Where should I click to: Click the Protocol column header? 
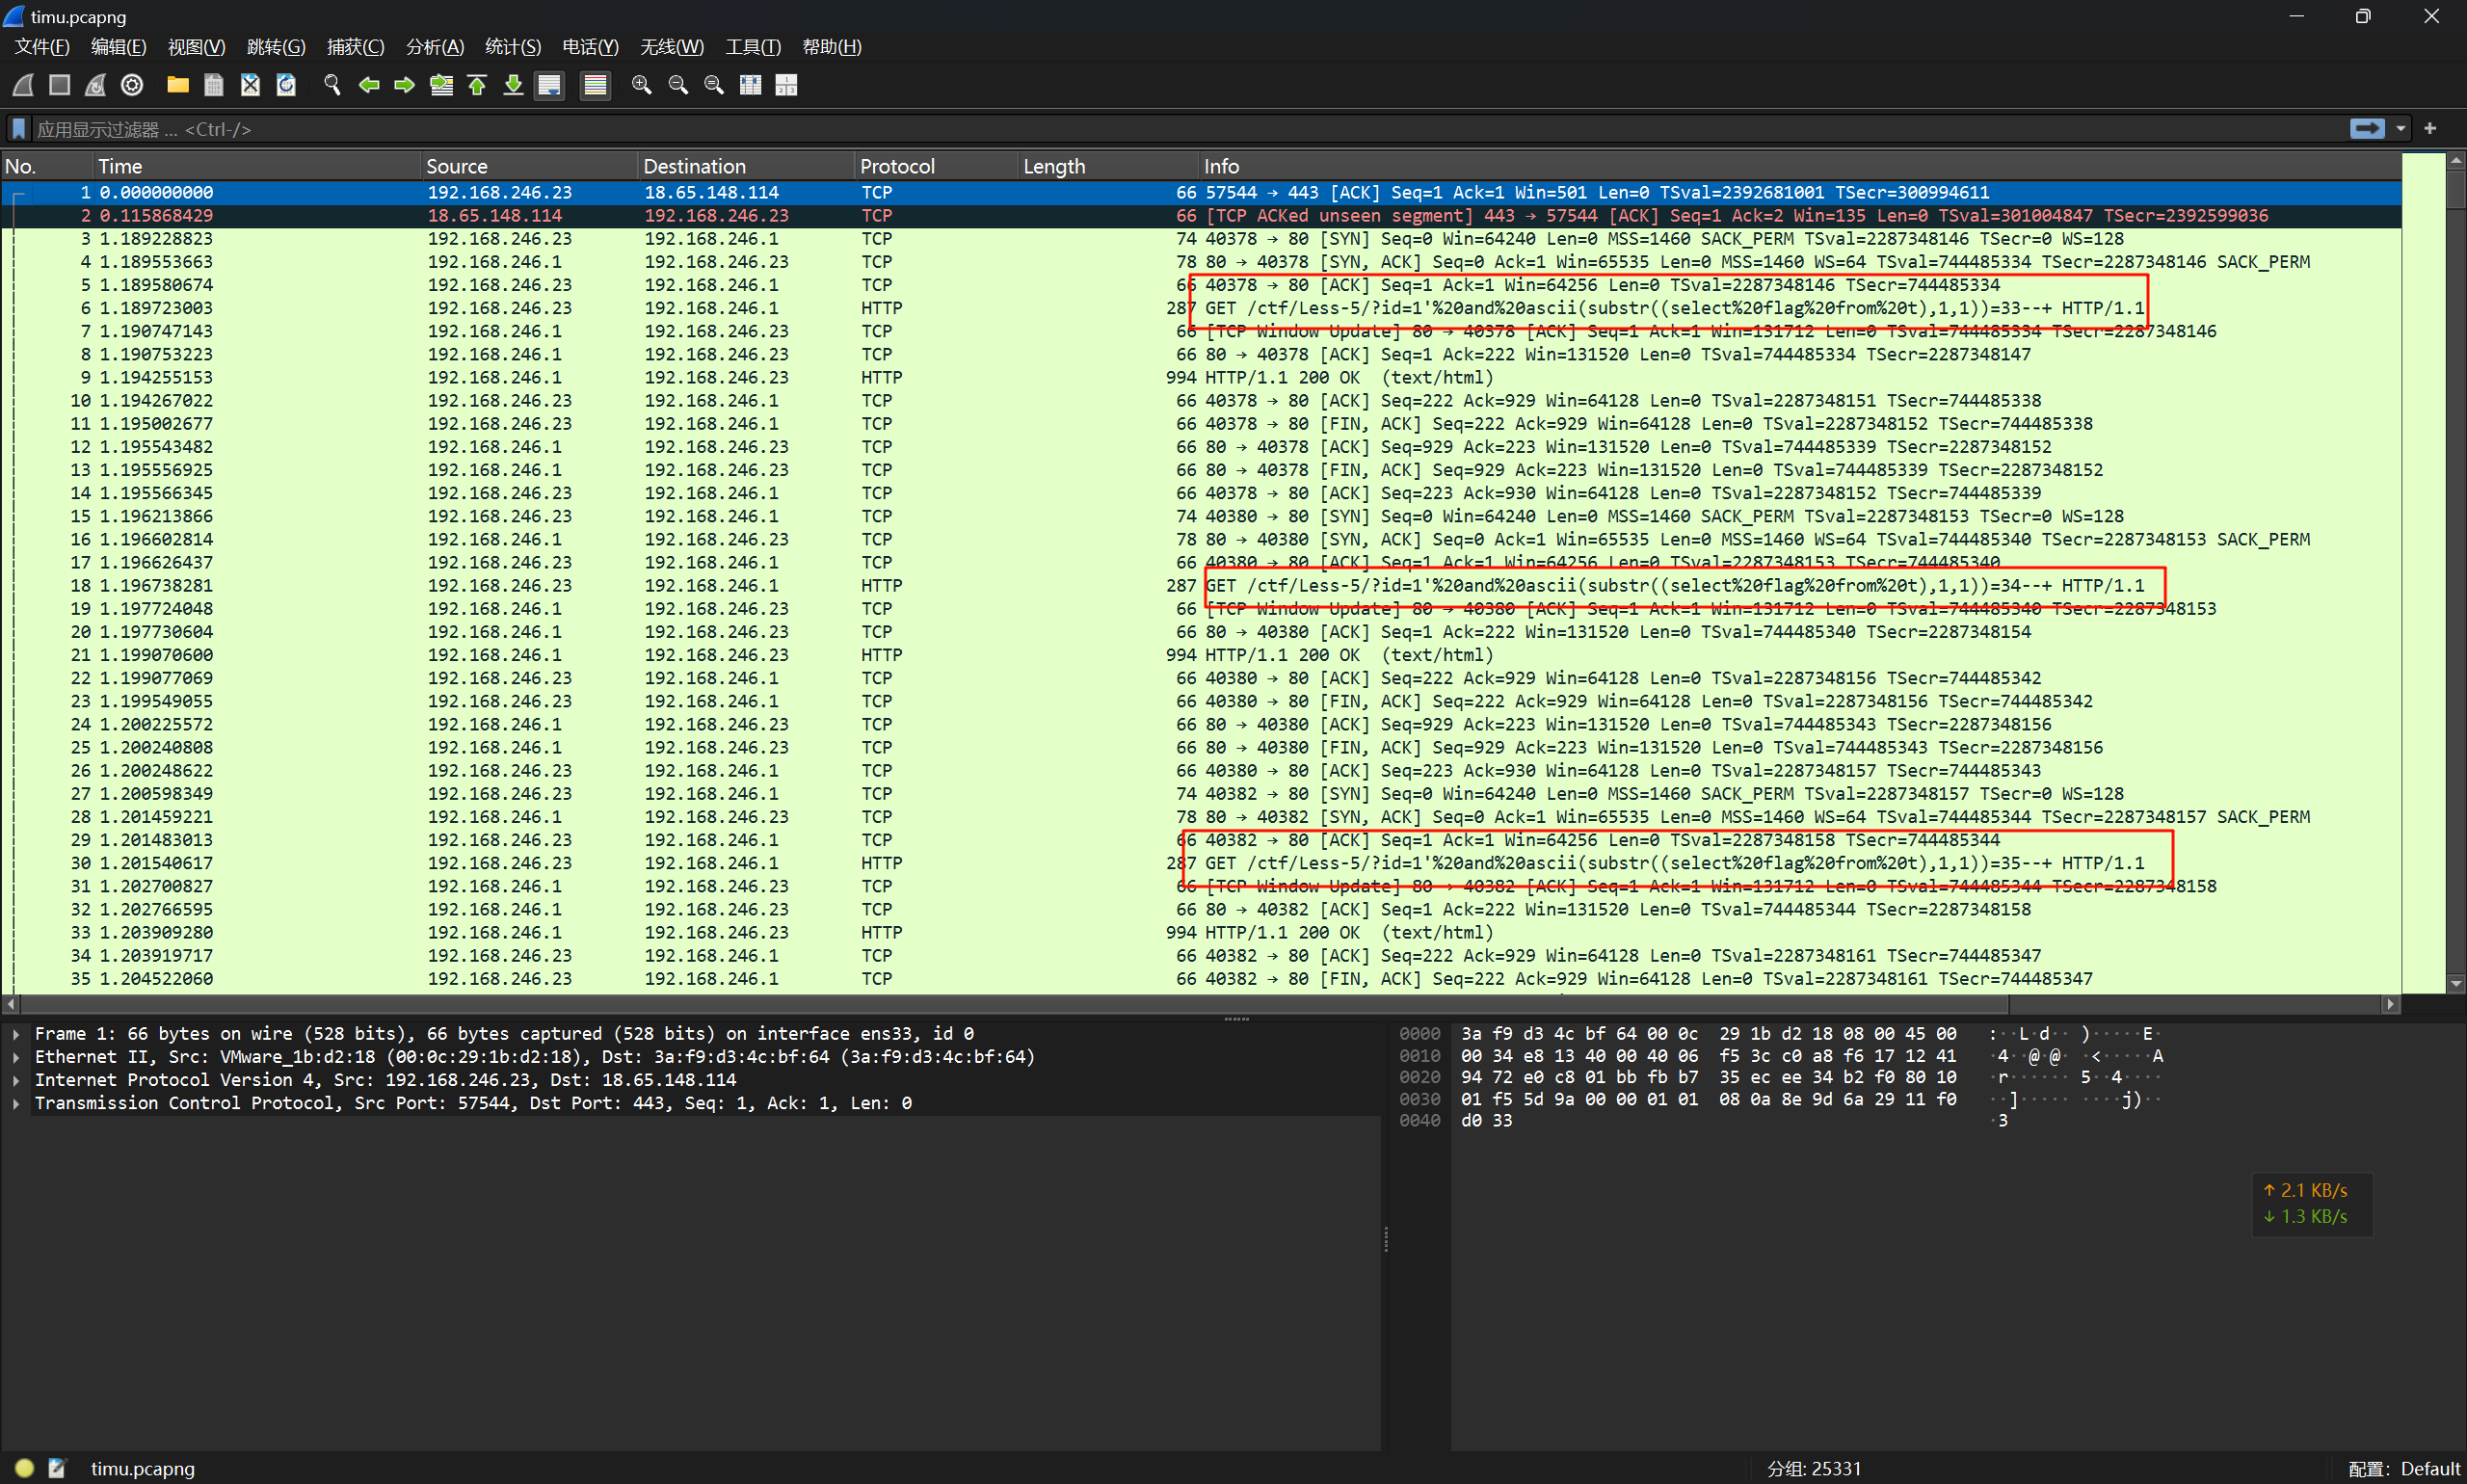(897, 166)
